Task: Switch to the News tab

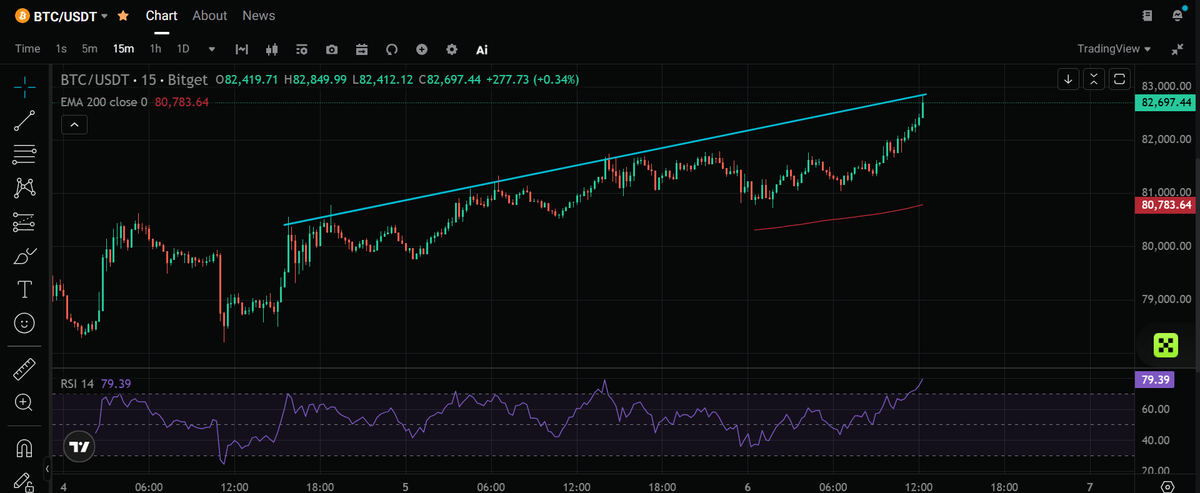Action: [x=259, y=16]
